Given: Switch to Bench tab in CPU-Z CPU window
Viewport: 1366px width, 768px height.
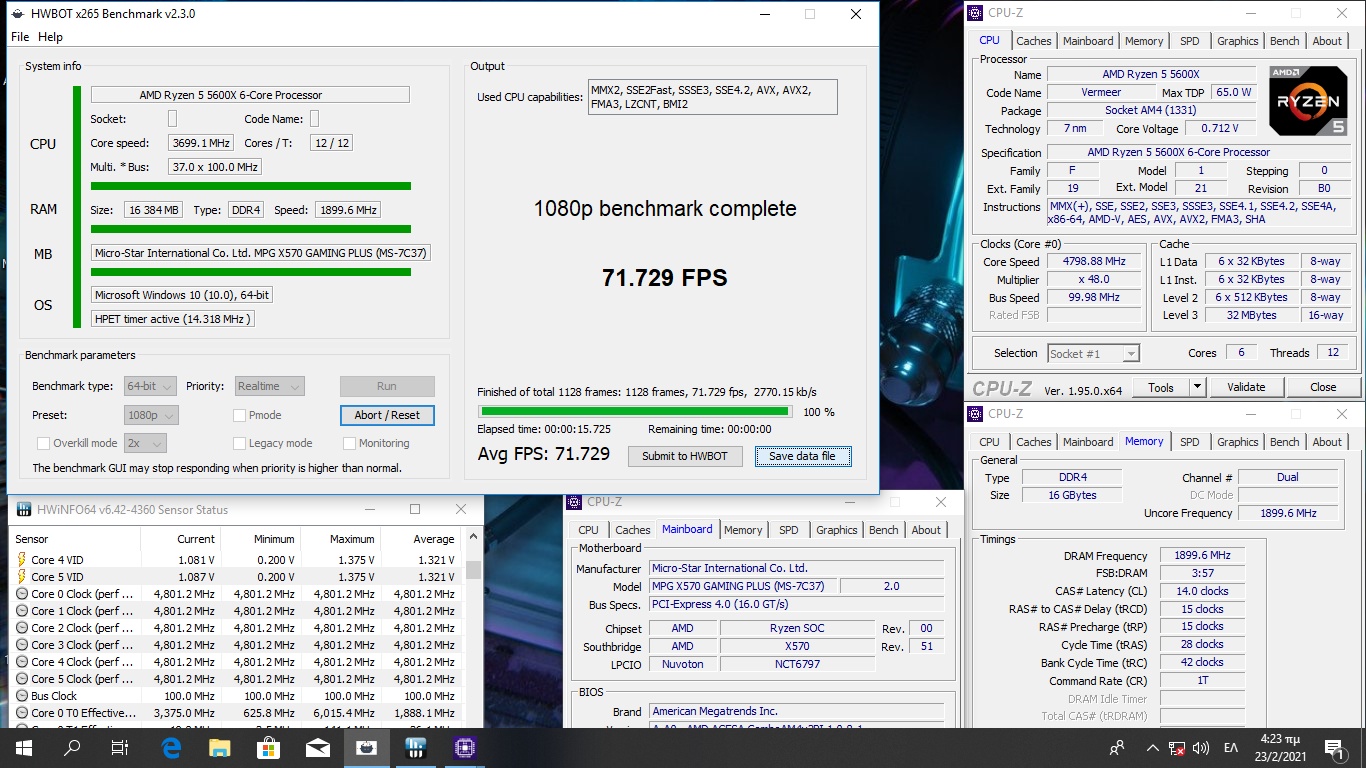Looking at the screenshot, I should click(x=1284, y=41).
